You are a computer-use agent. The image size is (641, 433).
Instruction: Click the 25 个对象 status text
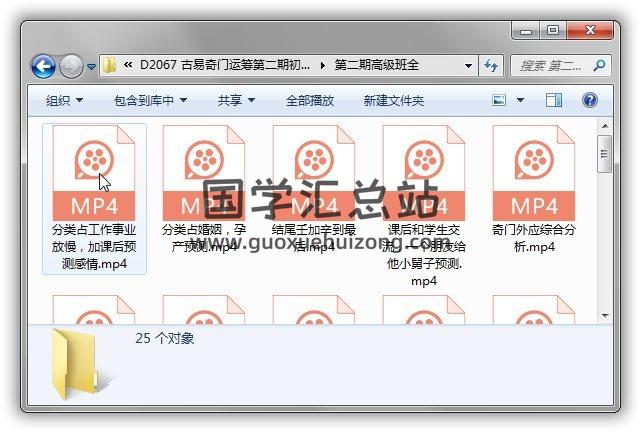click(x=165, y=338)
